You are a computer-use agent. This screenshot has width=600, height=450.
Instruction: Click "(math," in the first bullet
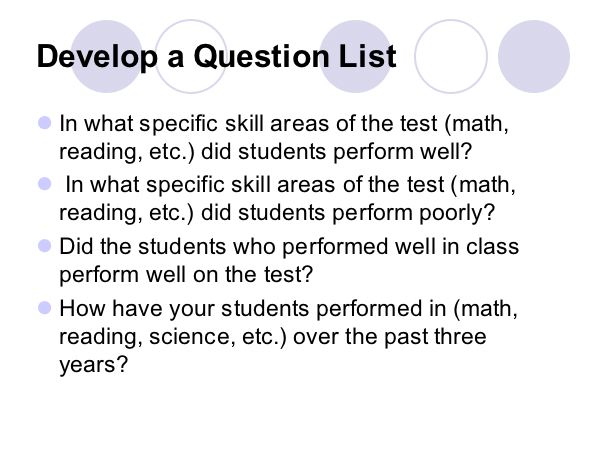[x=477, y=124]
